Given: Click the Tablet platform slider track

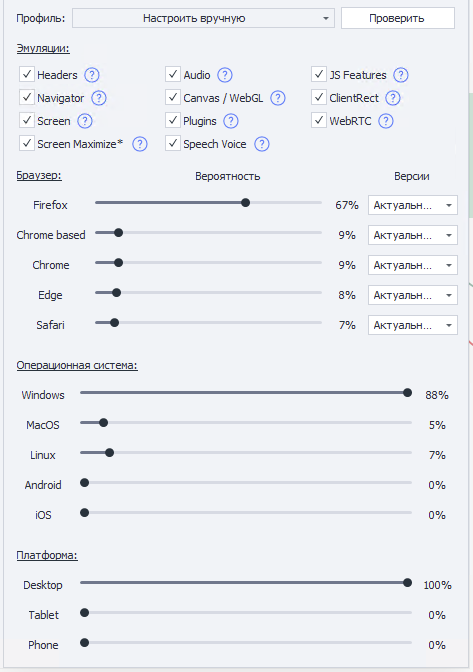Looking at the screenshot, I should click(246, 613).
